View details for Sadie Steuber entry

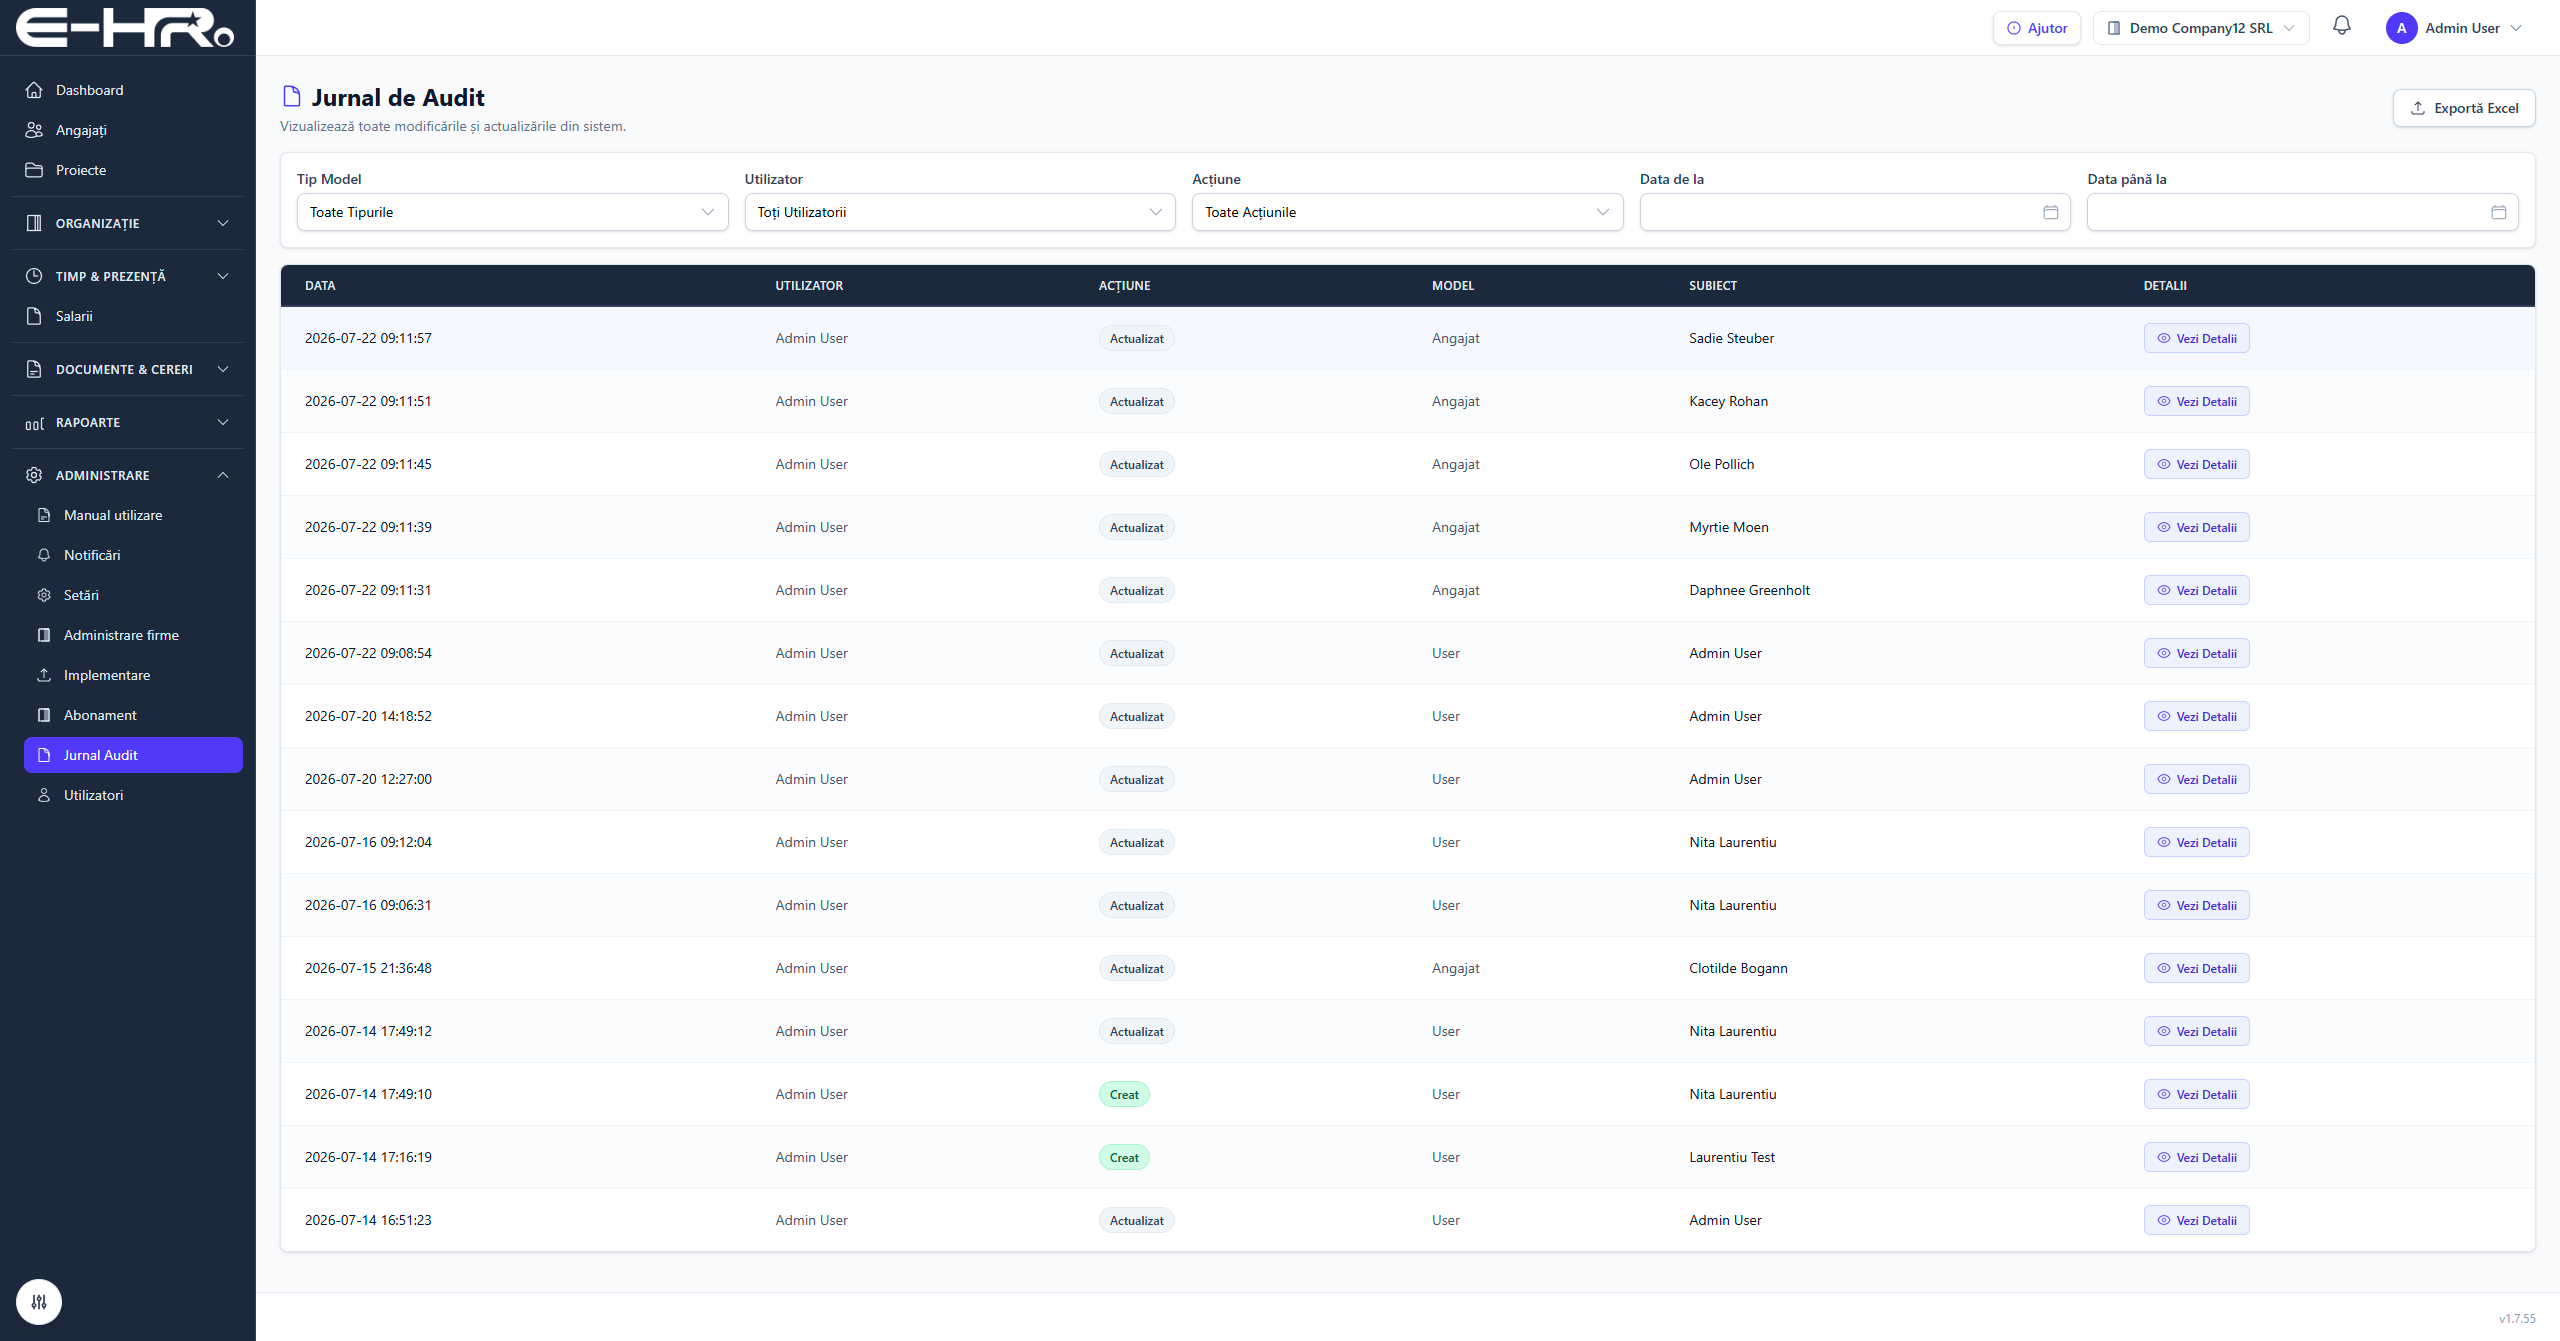pyautogui.click(x=2196, y=338)
